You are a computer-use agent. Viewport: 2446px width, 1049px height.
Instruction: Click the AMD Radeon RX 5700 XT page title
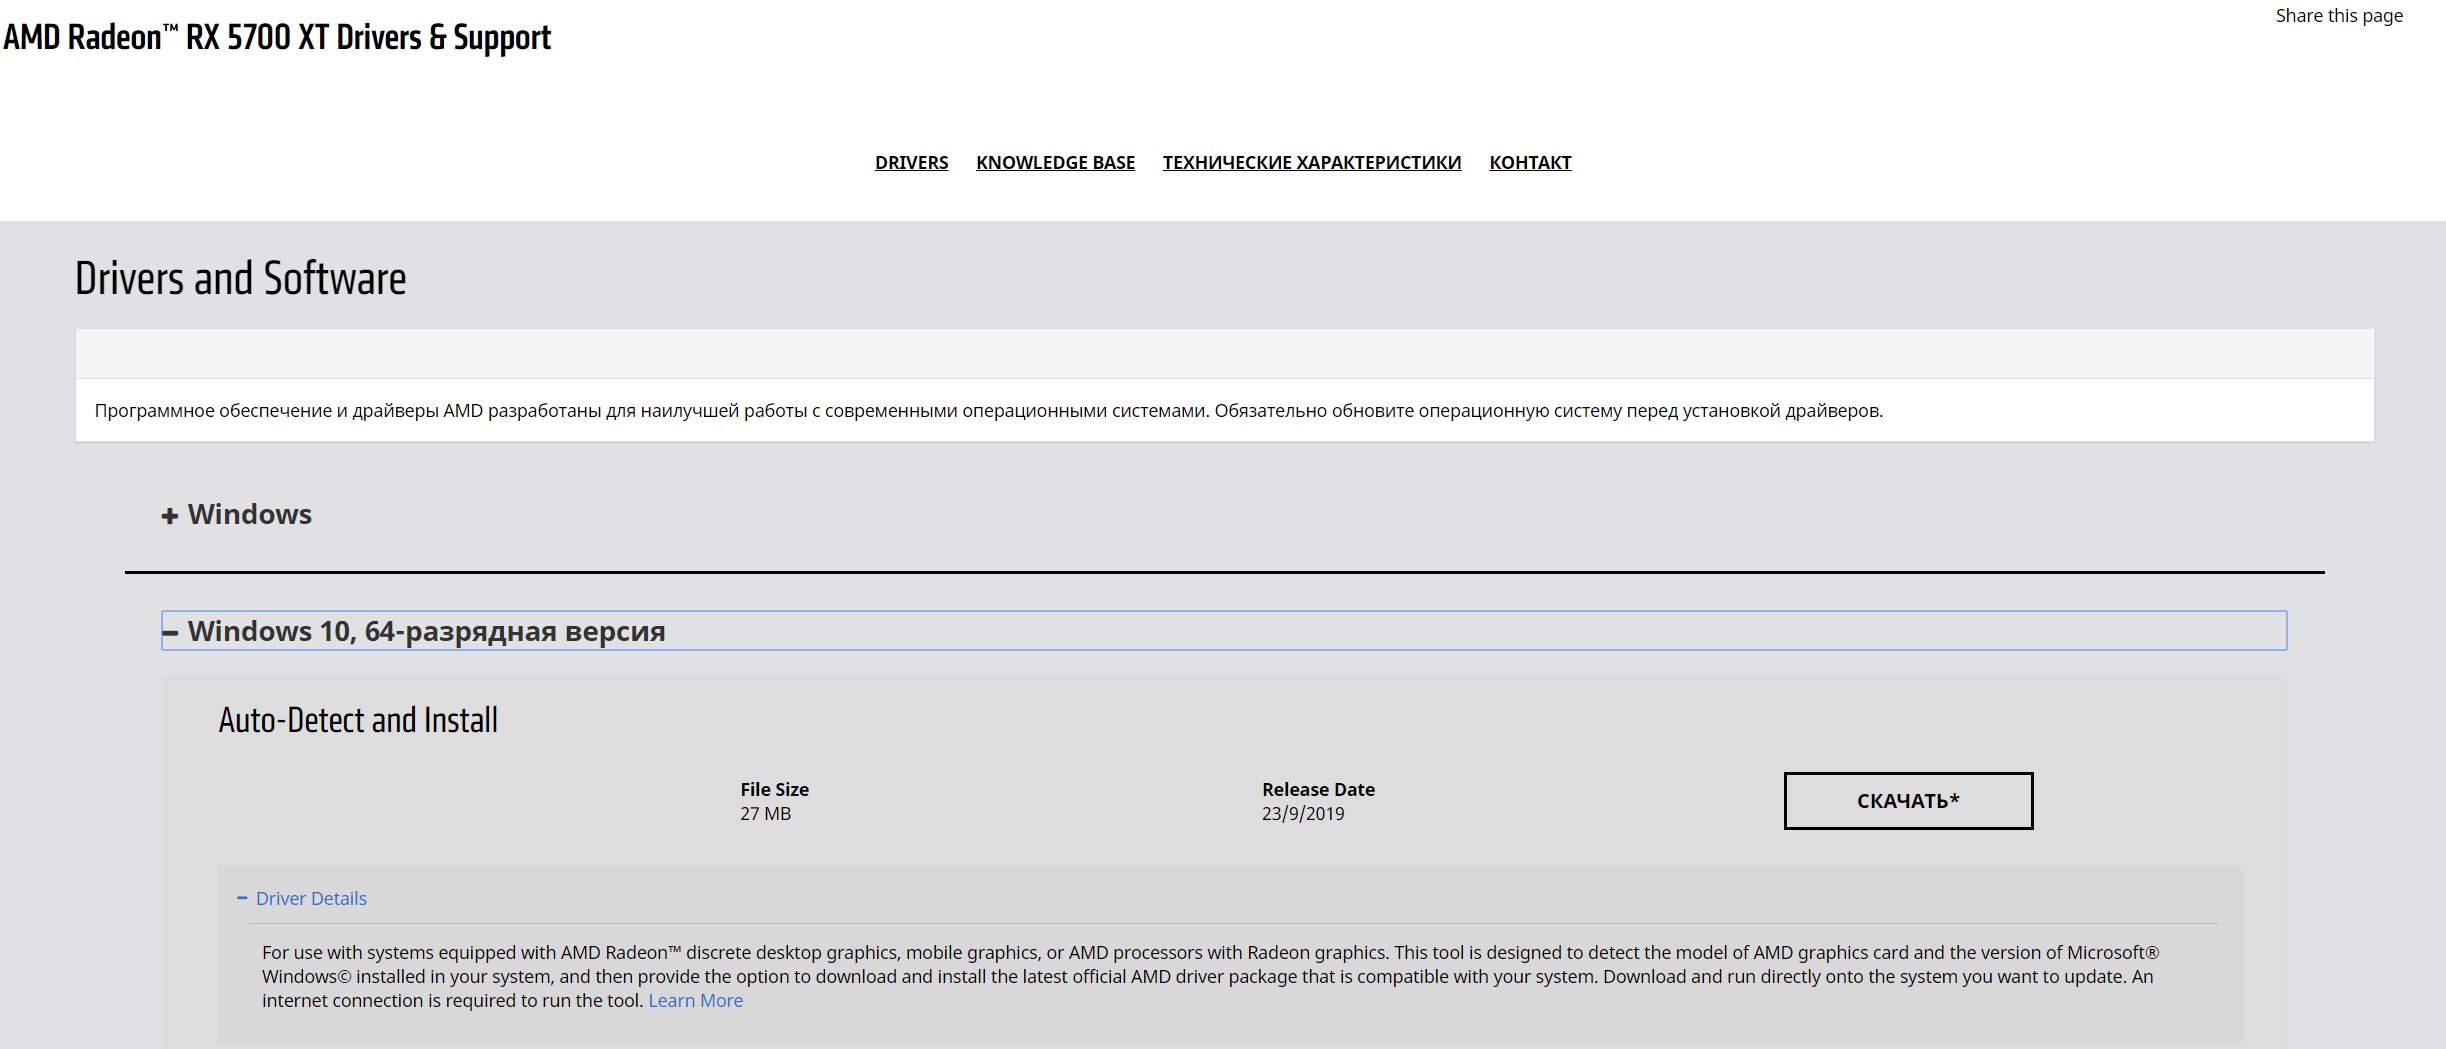pyautogui.click(x=277, y=37)
